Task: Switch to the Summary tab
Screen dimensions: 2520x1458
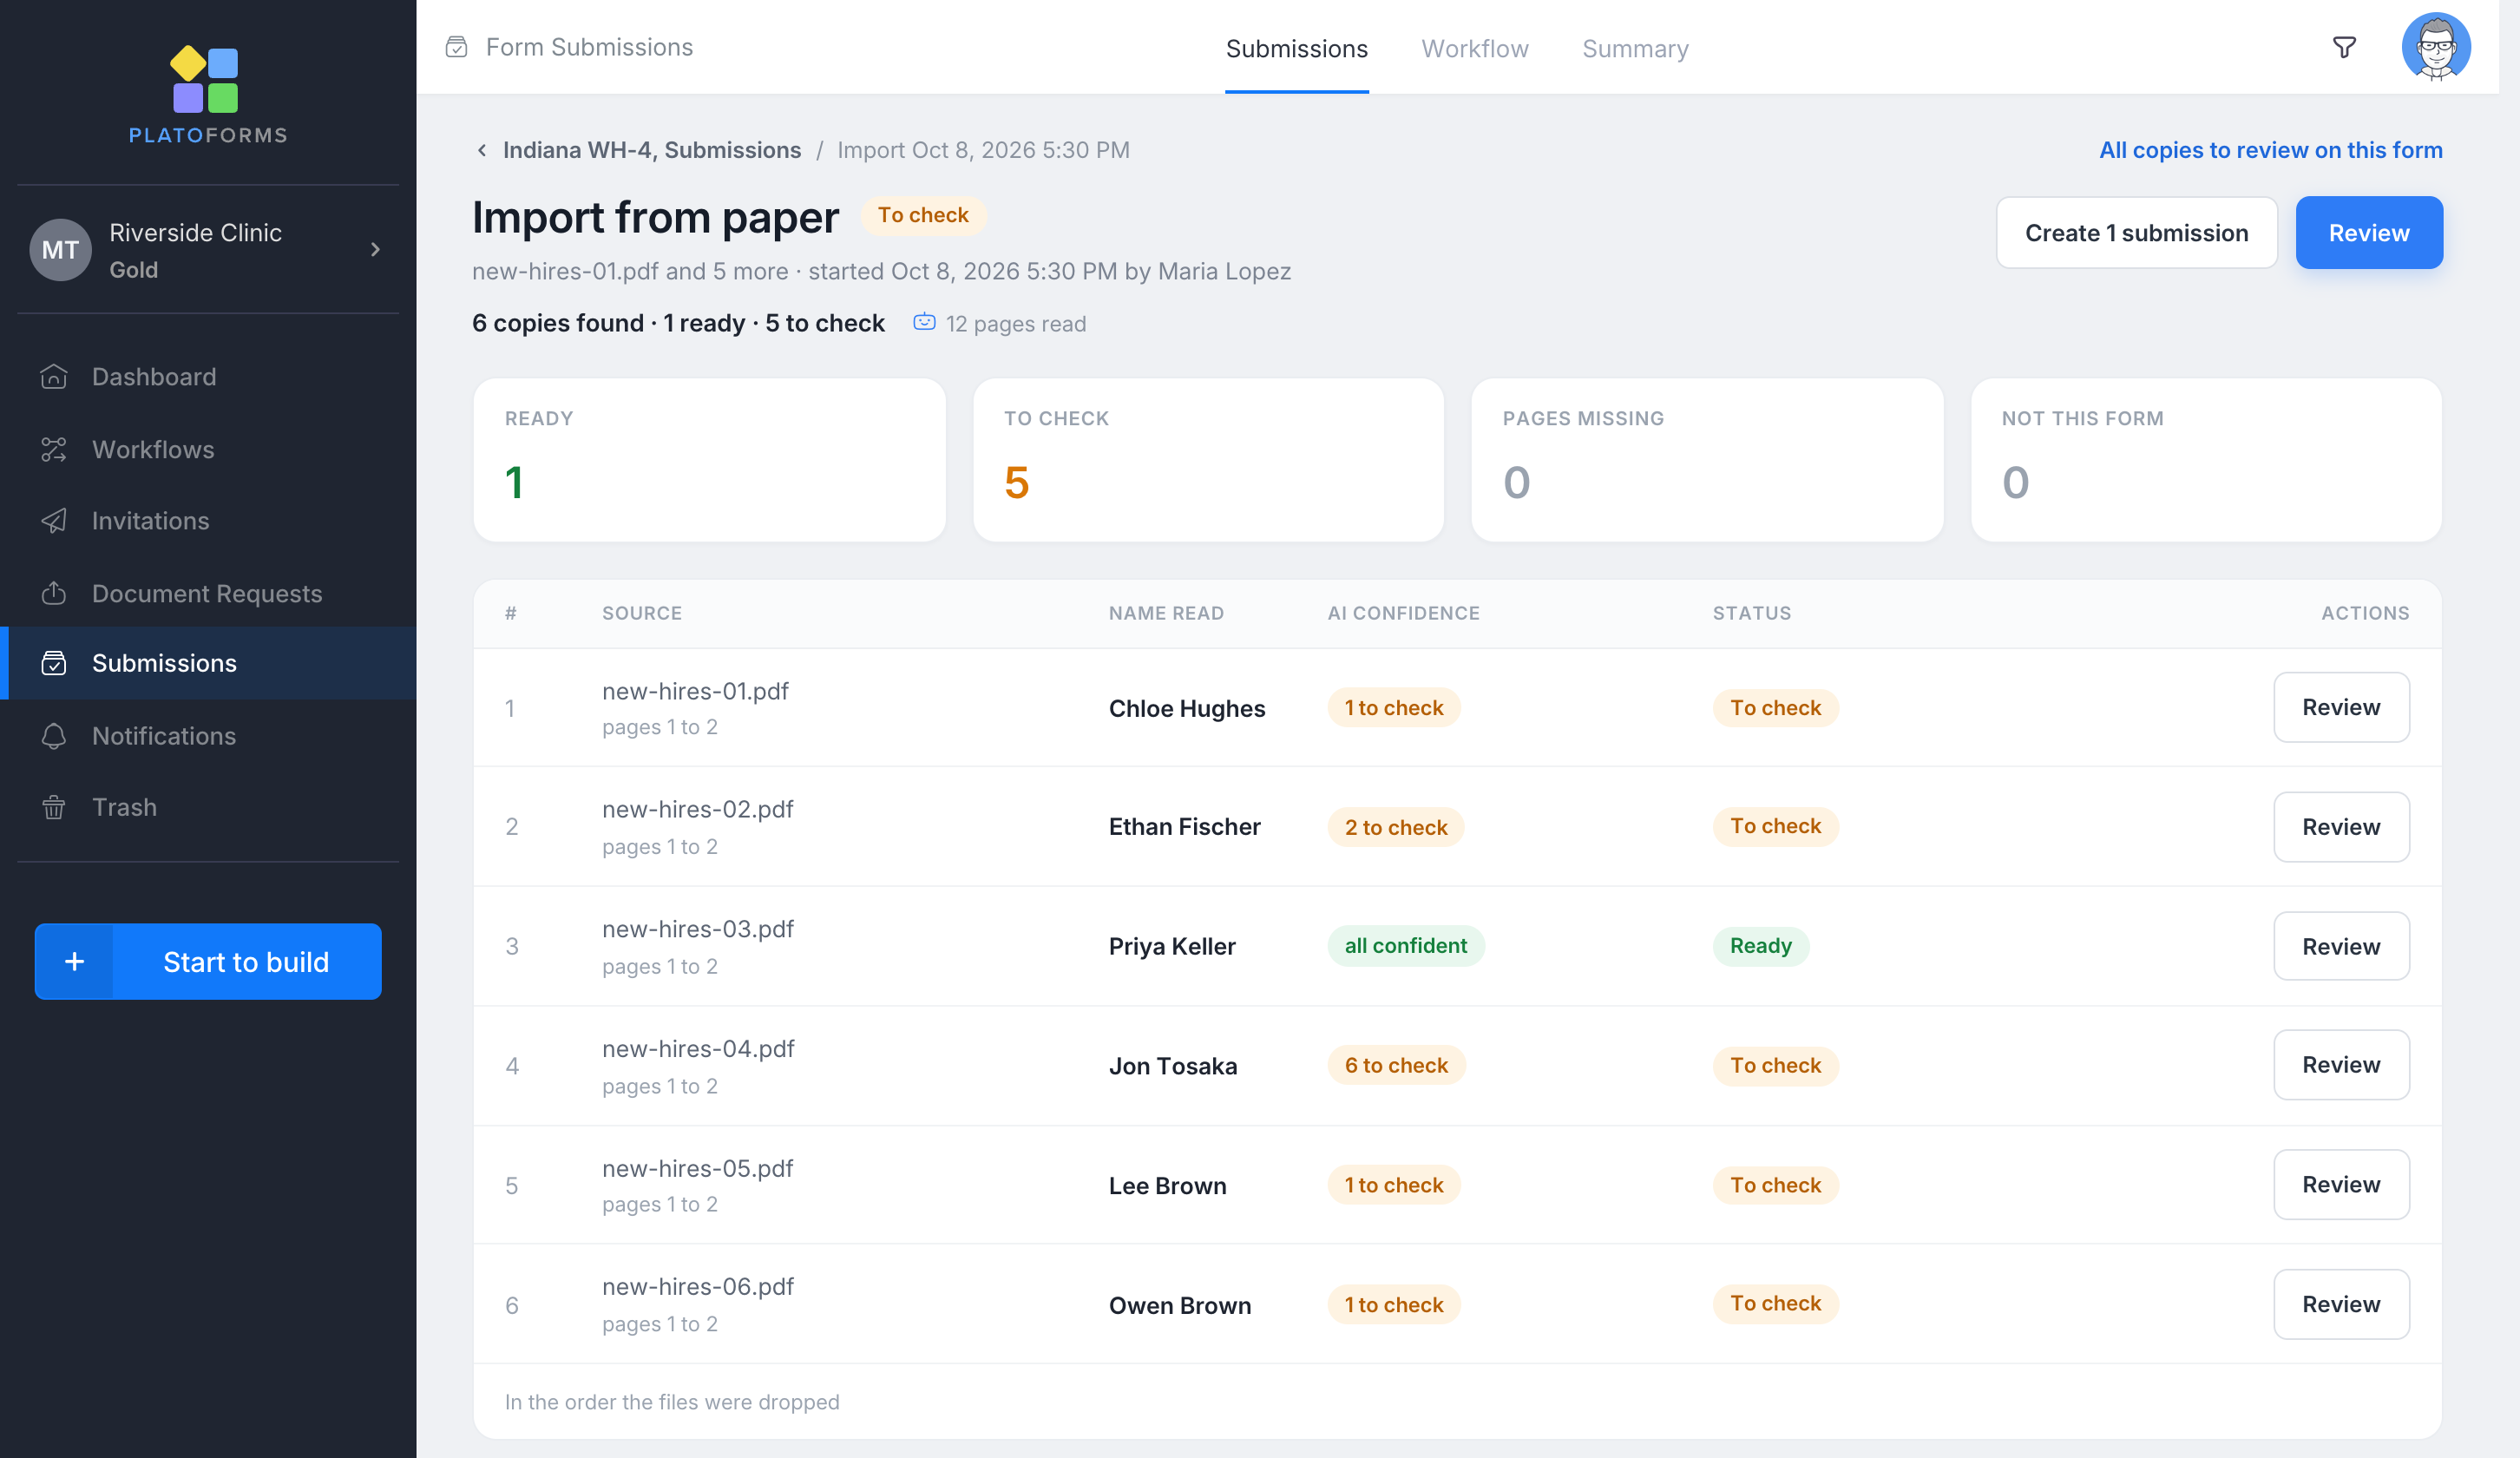Action: tap(1635, 49)
